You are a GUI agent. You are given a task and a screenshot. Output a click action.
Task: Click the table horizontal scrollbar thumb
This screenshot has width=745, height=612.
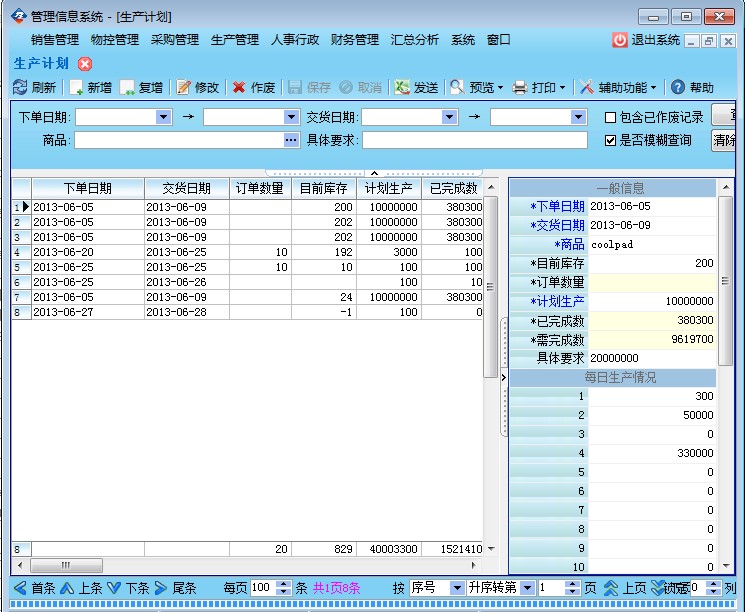(x=66, y=565)
